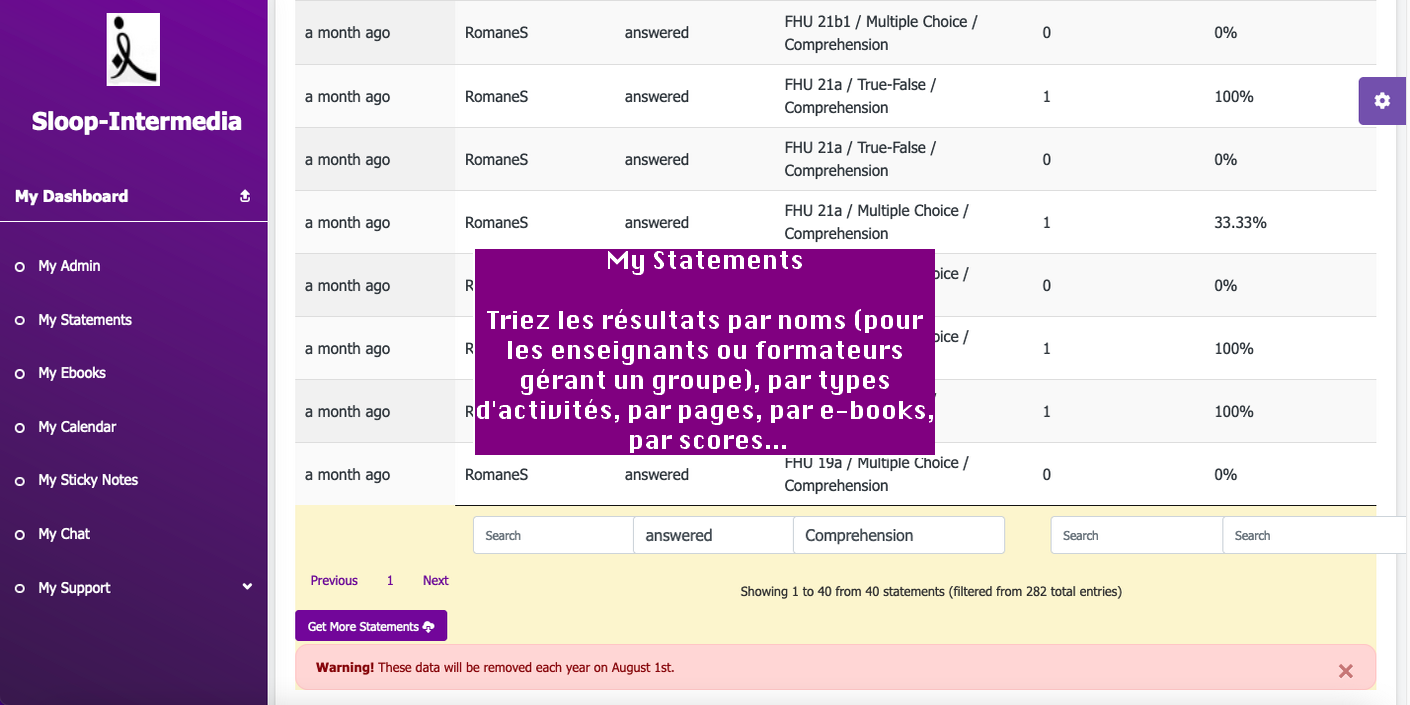1410x705 pixels.
Task: Go to the Next page
Action: pos(436,580)
